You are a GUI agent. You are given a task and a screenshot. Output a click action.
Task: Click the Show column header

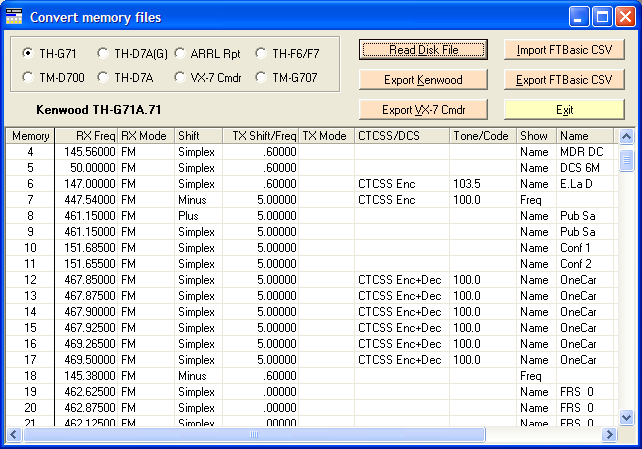(537, 136)
